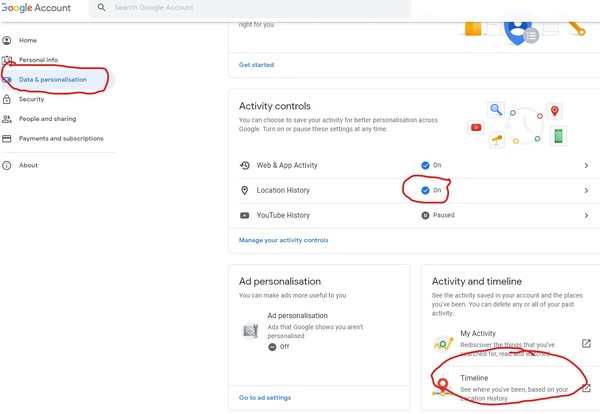600x414 pixels.
Task: Click the Get started link
Action: tap(256, 65)
